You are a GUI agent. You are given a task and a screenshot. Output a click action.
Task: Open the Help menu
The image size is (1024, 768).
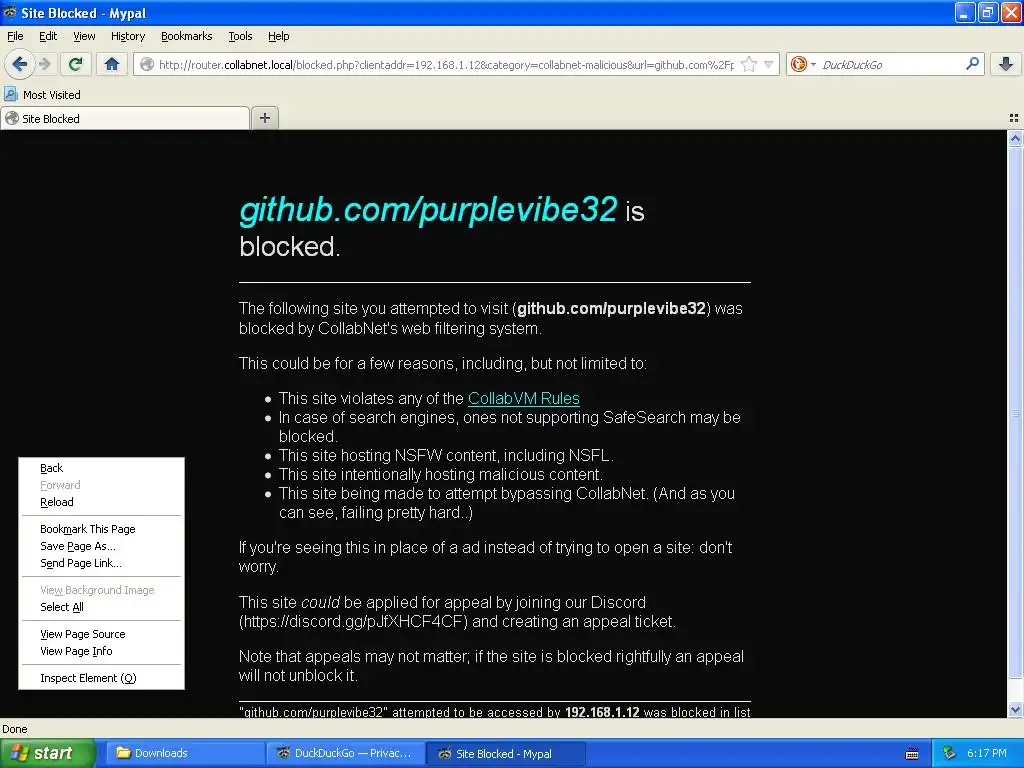pos(279,36)
